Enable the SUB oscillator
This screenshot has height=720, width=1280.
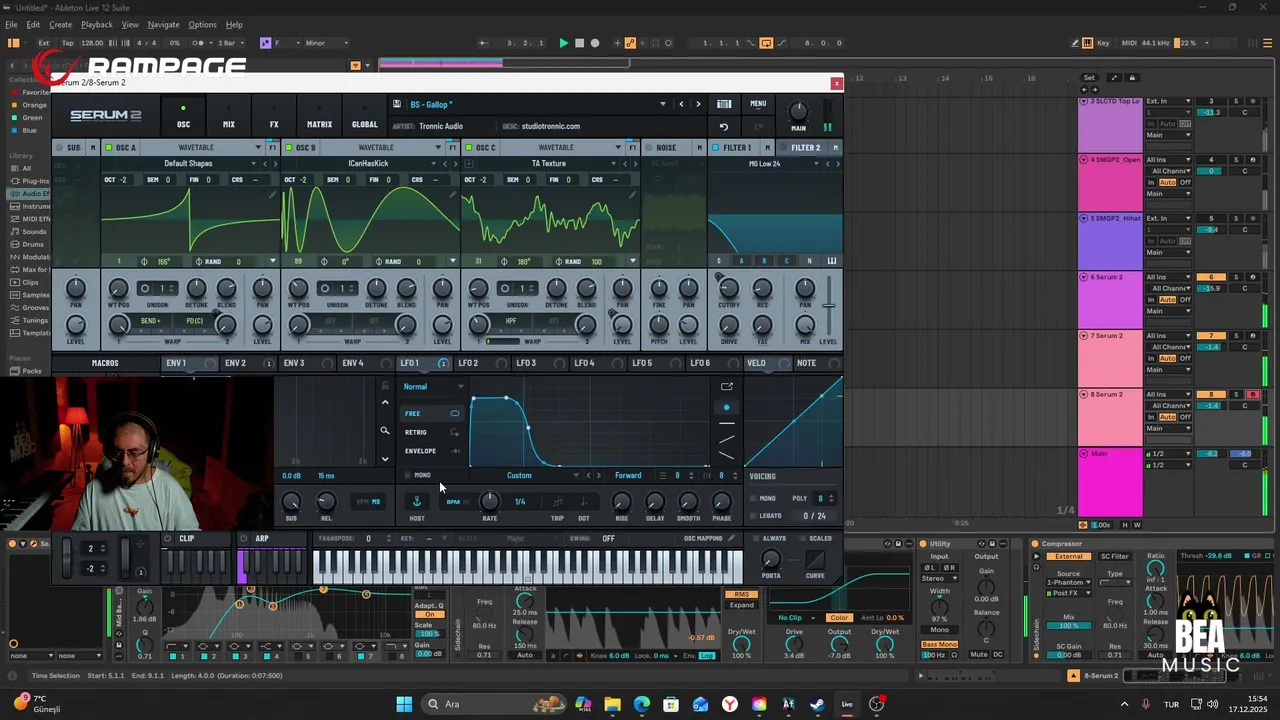coord(60,148)
